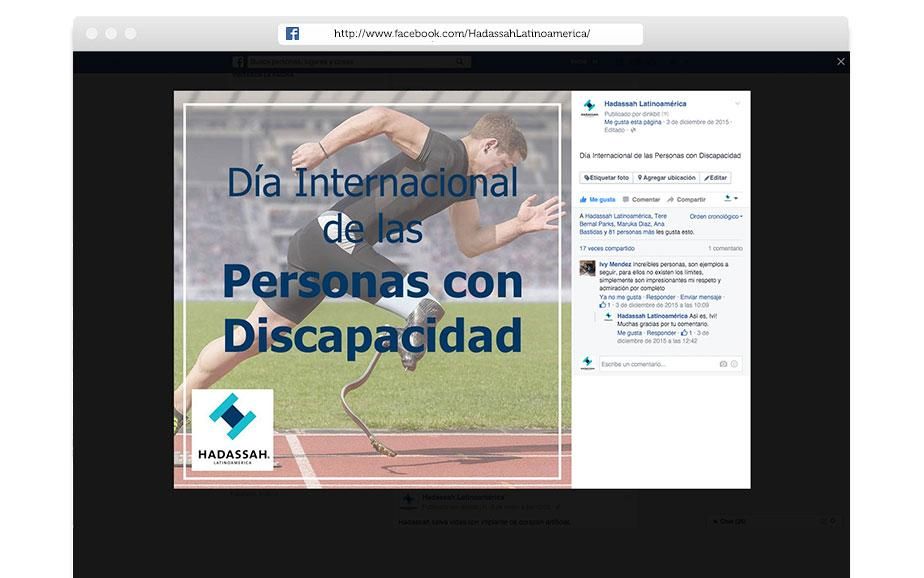924x578 pixels.
Task: Open the 'Ivy Mendez' commenter name link
Action: [x=615, y=265]
